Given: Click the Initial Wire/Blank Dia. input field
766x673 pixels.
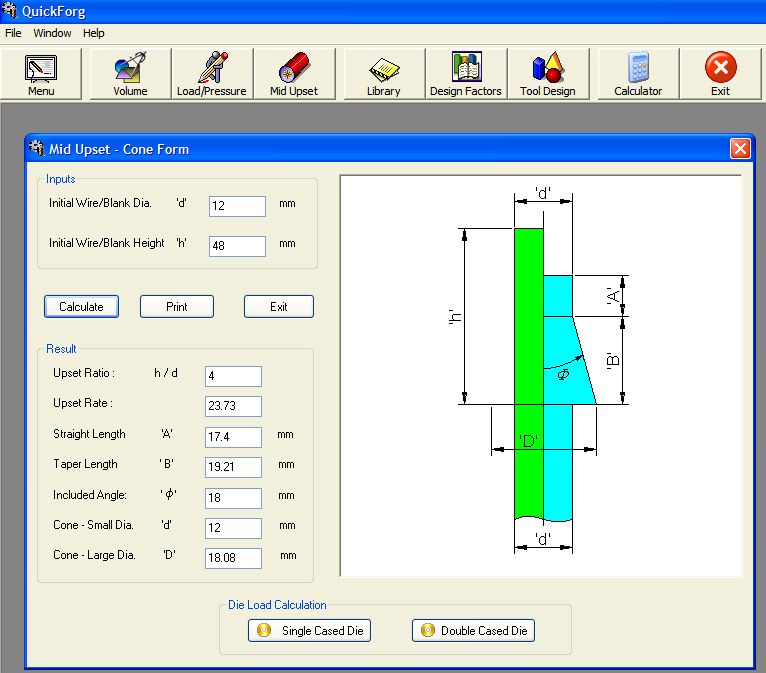Looking at the screenshot, I should (237, 206).
